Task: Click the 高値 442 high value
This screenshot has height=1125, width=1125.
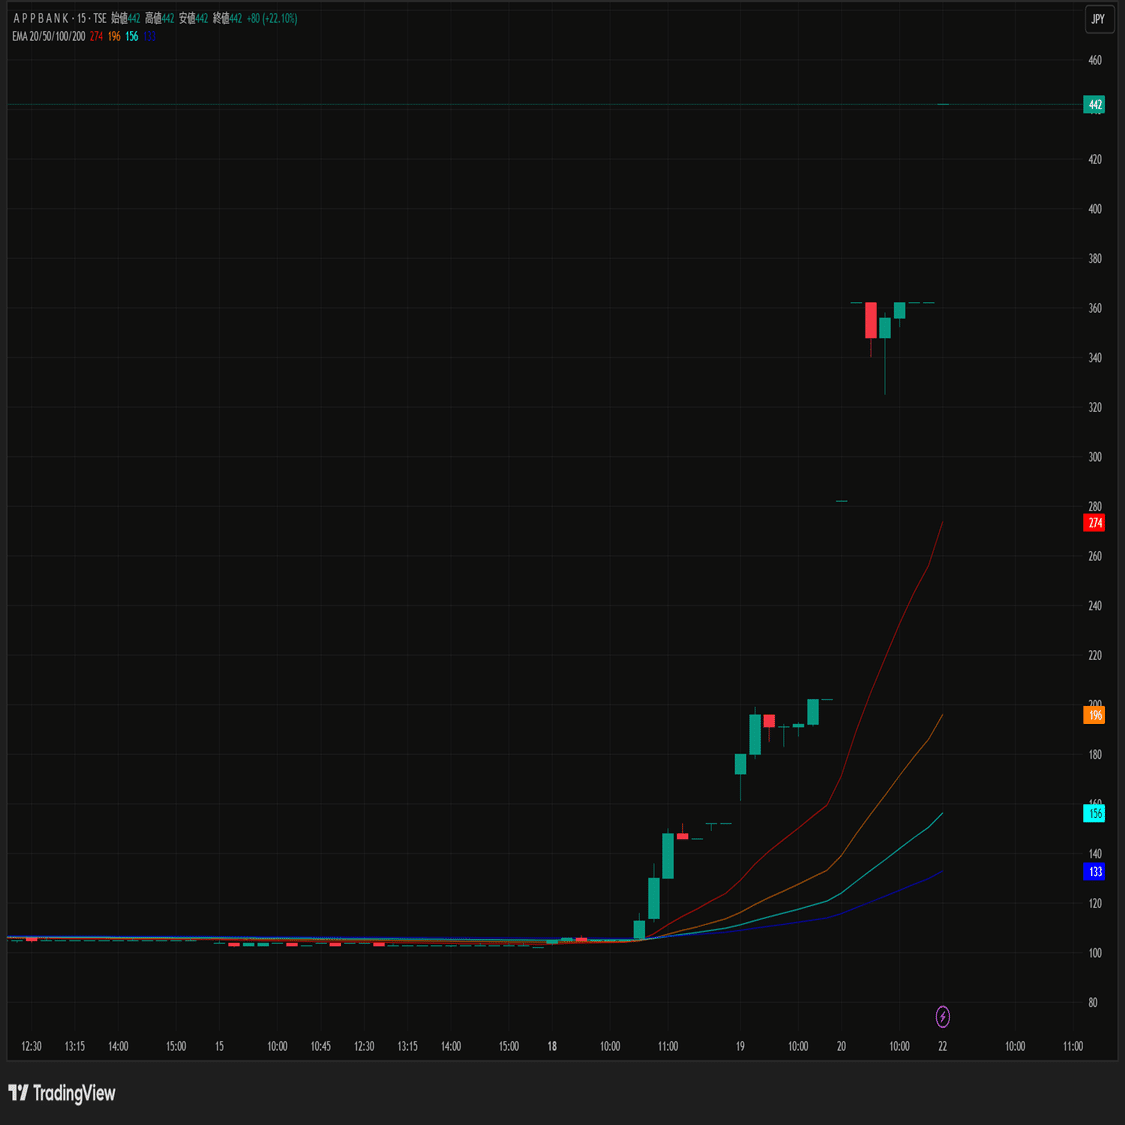Action: pyautogui.click(x=159, y=19)
